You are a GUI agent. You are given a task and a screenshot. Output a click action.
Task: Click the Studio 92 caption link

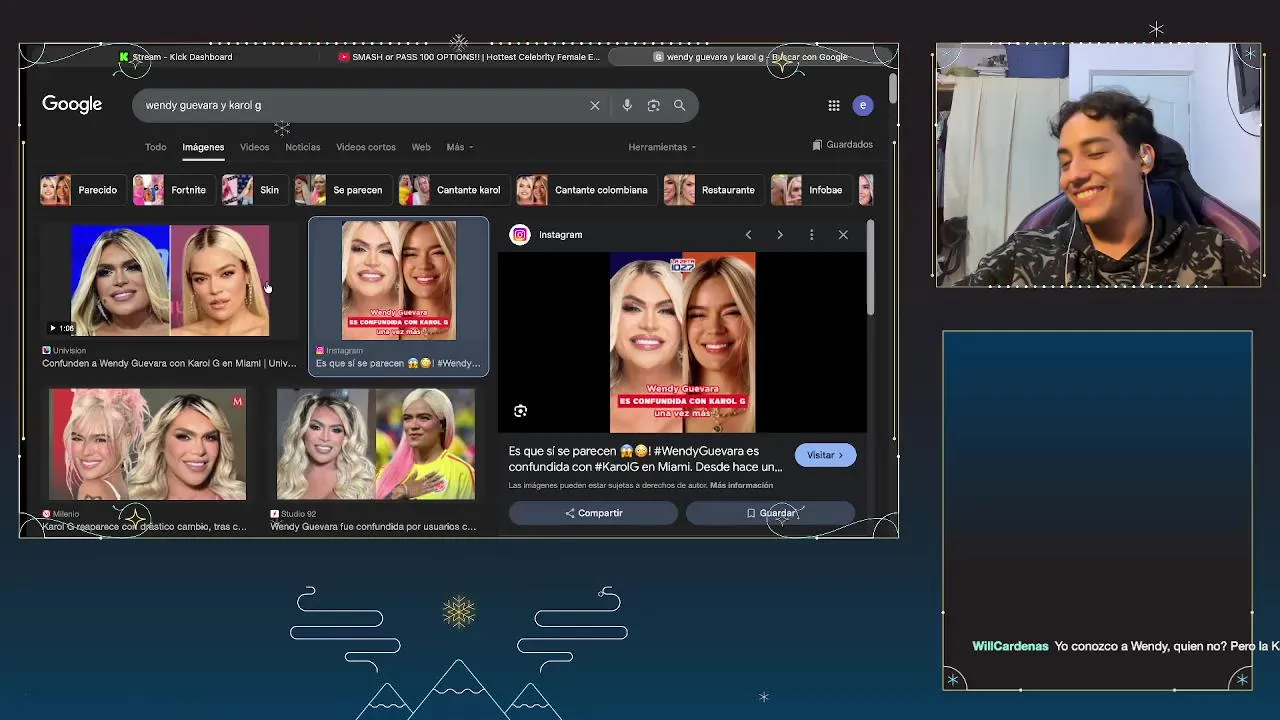[373, 527]
